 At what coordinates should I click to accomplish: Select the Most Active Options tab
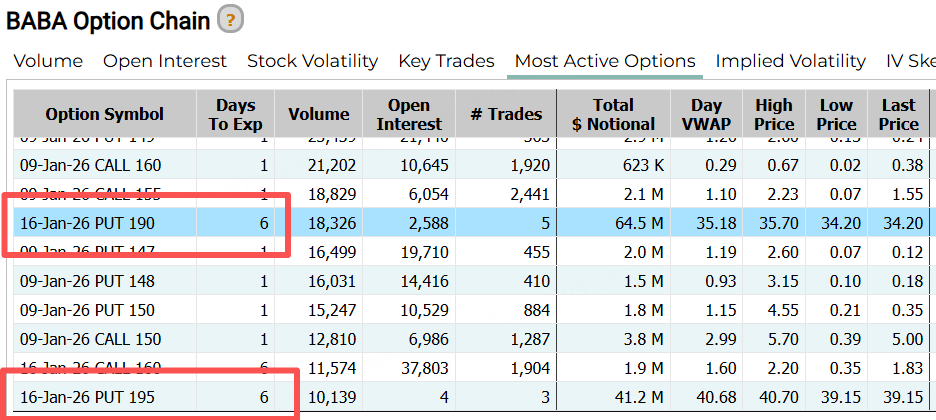[x=604, y=61]
